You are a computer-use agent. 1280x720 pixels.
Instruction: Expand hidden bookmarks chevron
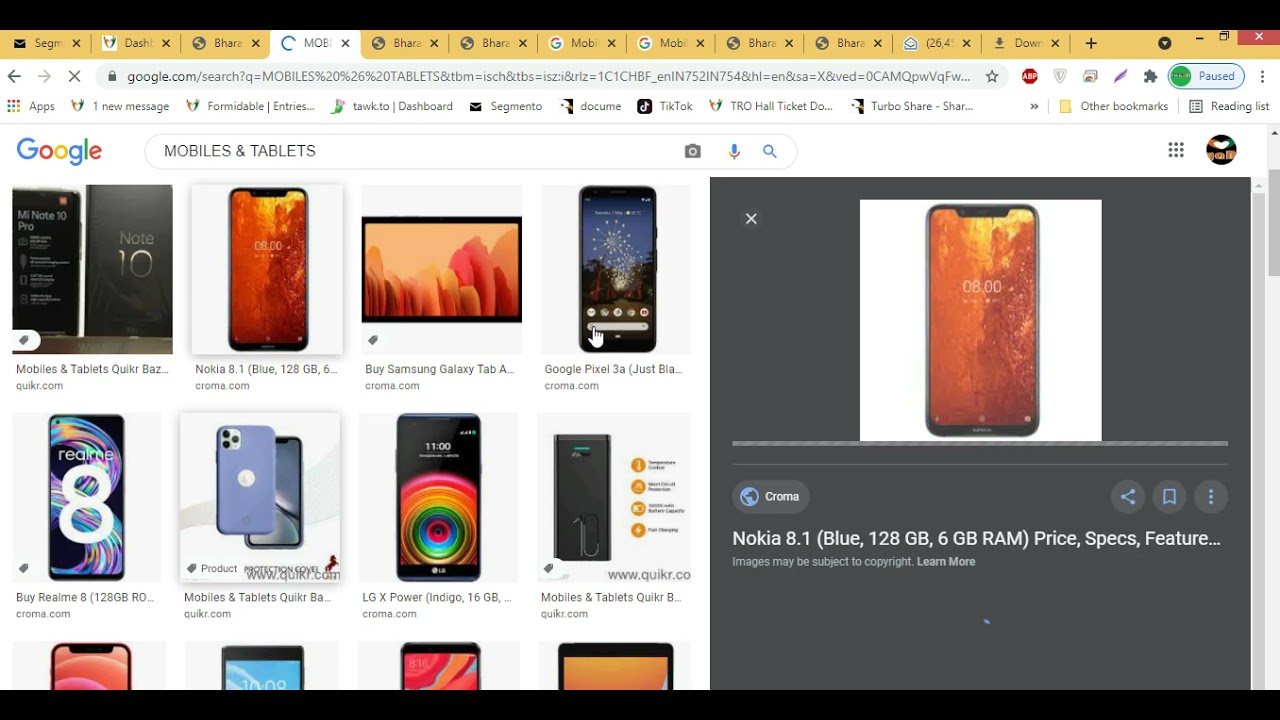pos(1034,106)
